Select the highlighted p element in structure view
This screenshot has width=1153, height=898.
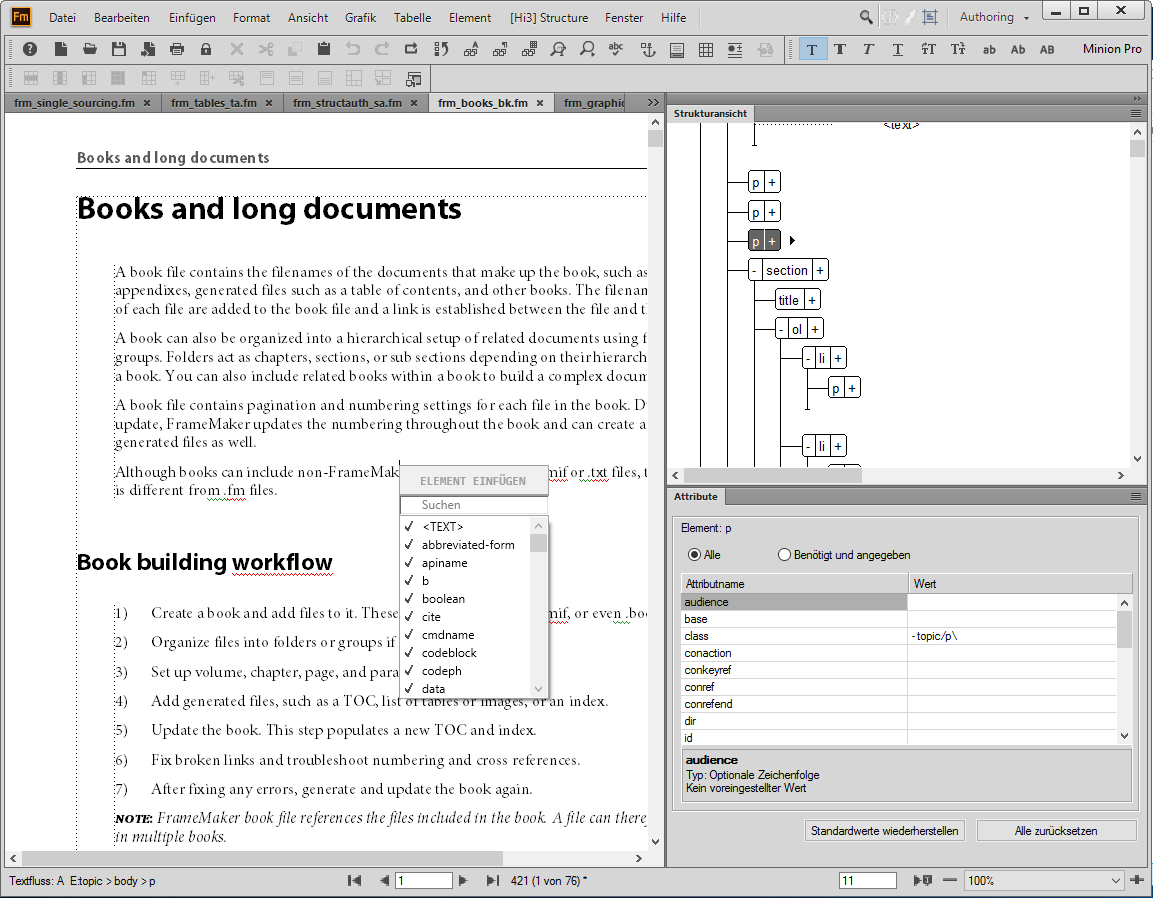click(756, 240)
